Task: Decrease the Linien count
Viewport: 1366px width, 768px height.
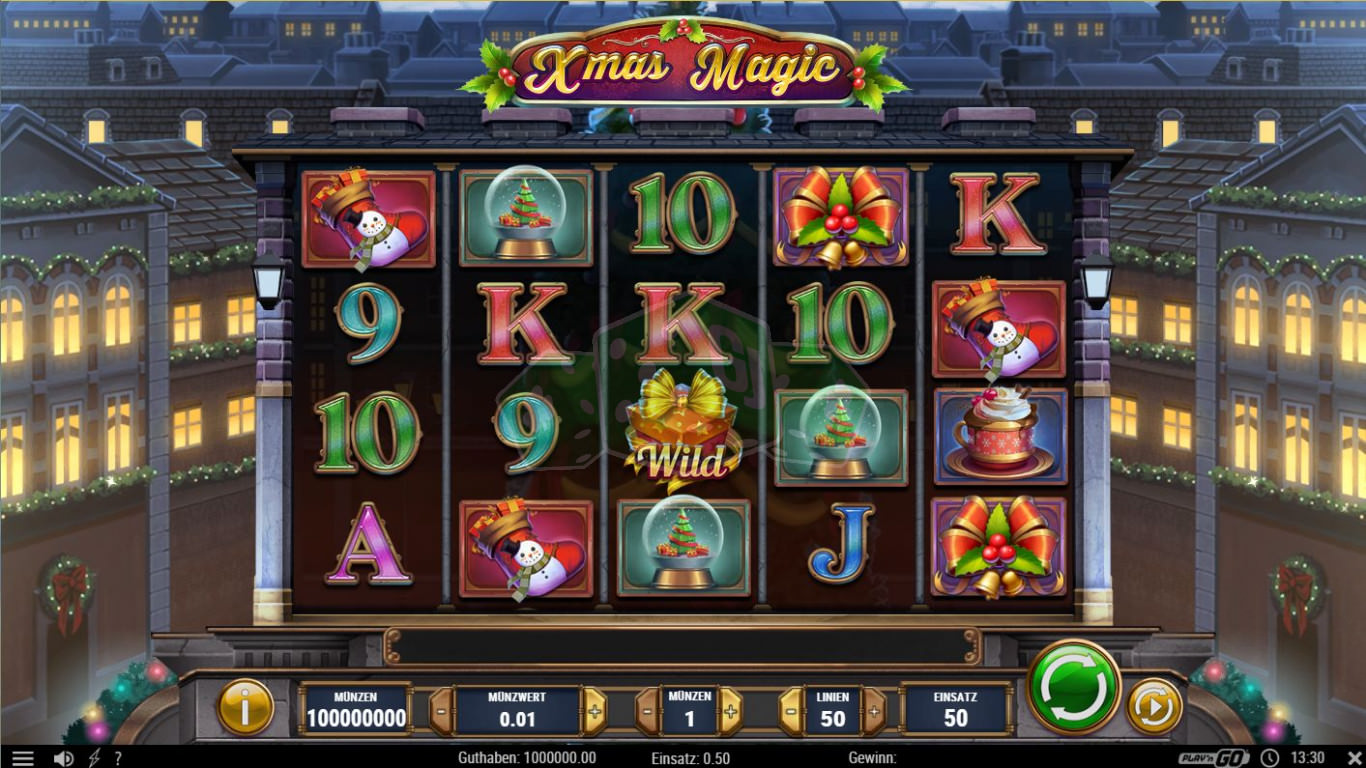Action: pyautogui.click(x=790, y=711)
